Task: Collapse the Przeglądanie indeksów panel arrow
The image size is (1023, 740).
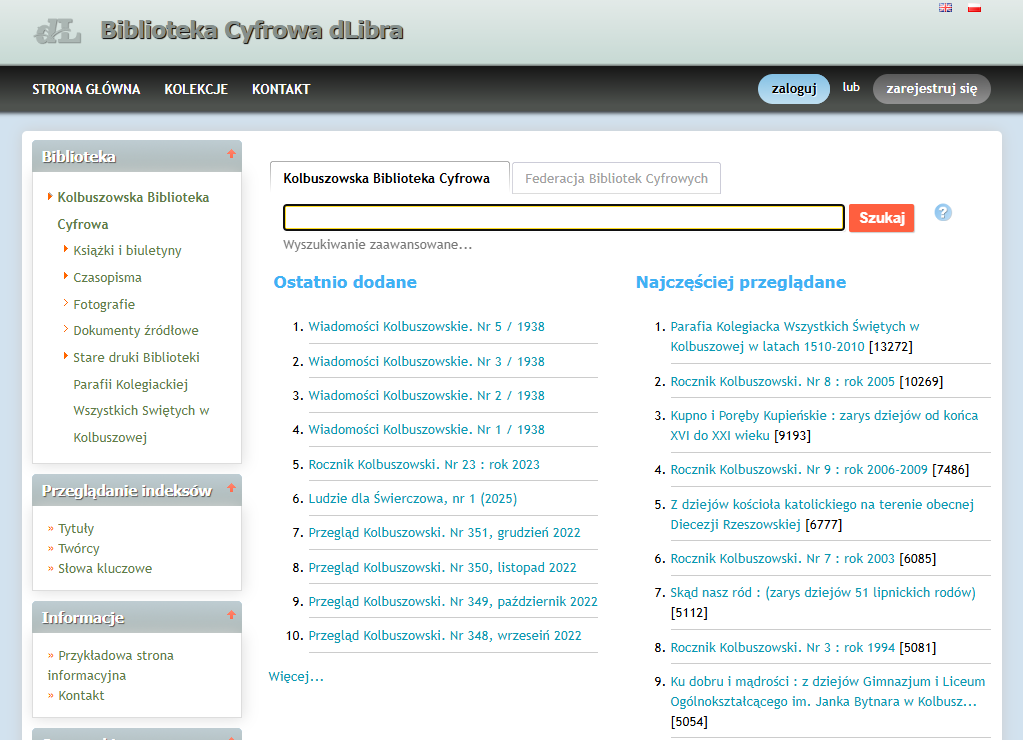Action: 231,488
